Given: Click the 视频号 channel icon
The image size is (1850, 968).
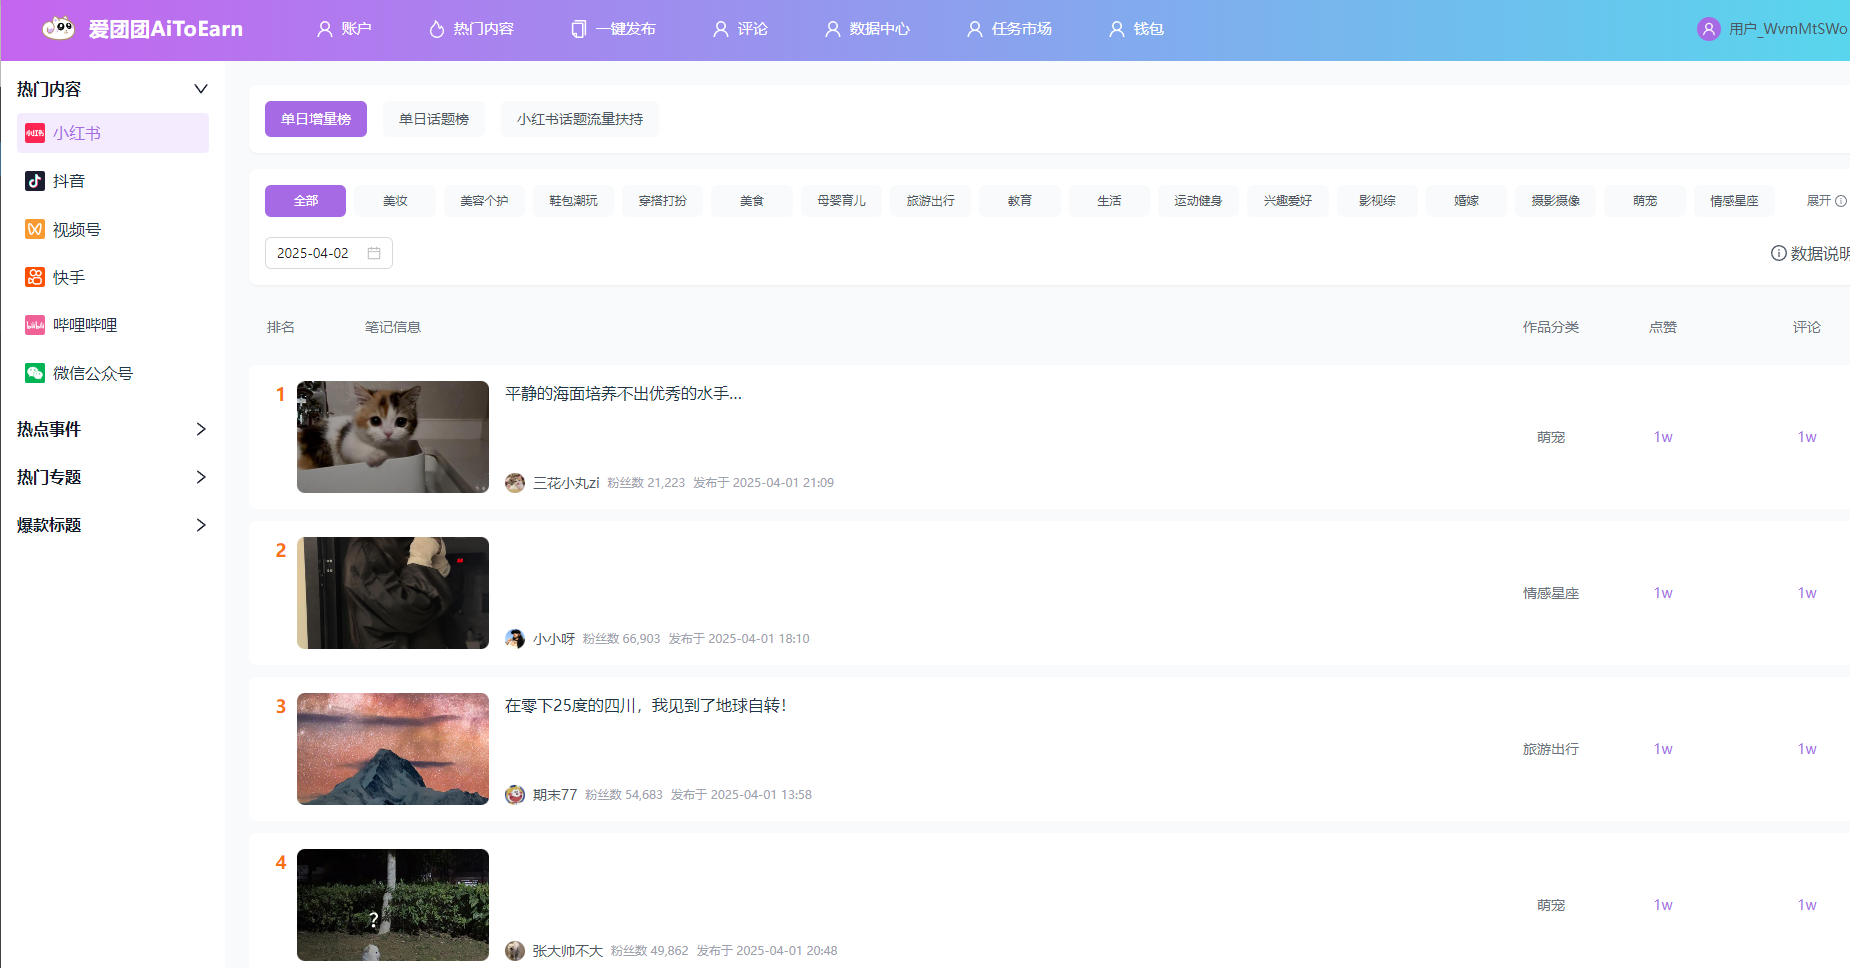Looking at the screenshot, I should click(35, 229).
